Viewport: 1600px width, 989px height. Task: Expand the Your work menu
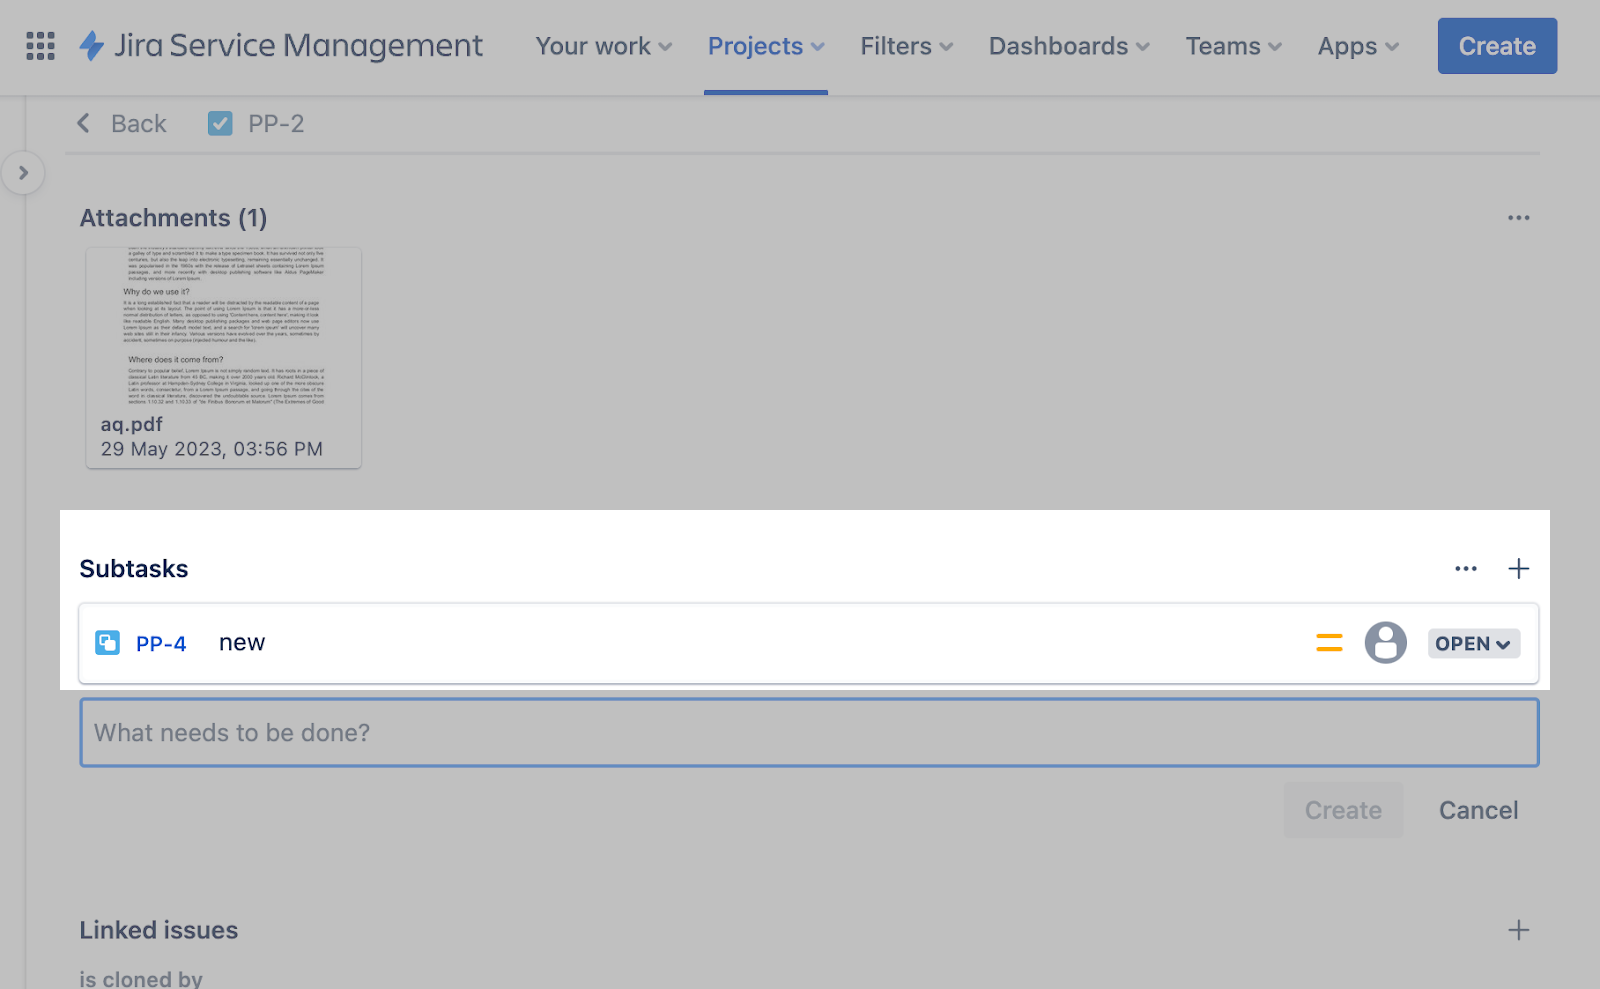603,46
